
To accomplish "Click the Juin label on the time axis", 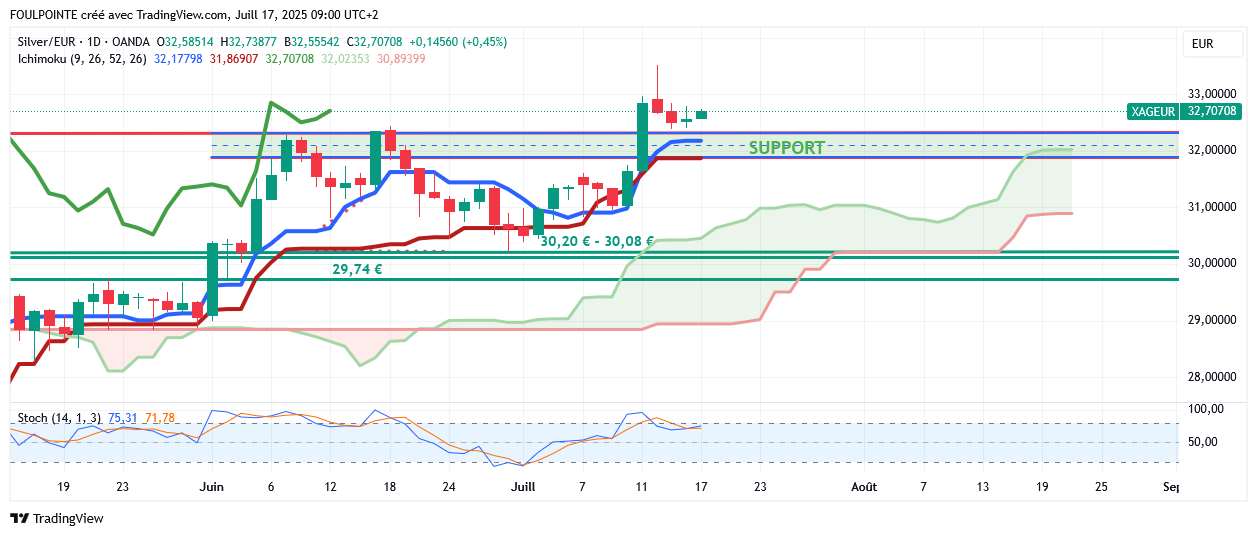I will [x=211, y=487].
